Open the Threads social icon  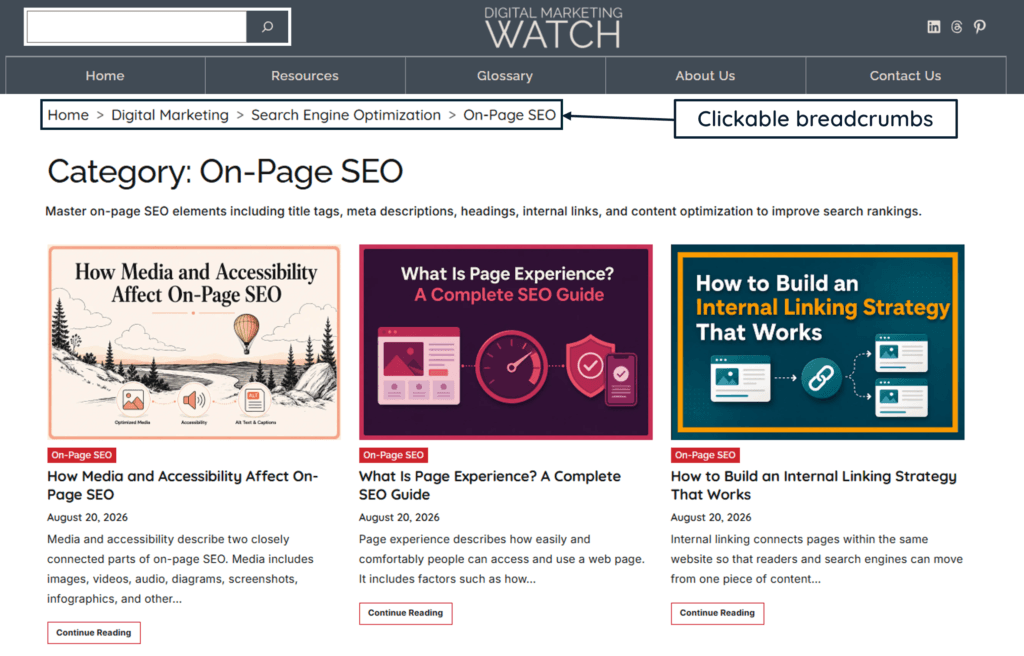pos(957,27)
